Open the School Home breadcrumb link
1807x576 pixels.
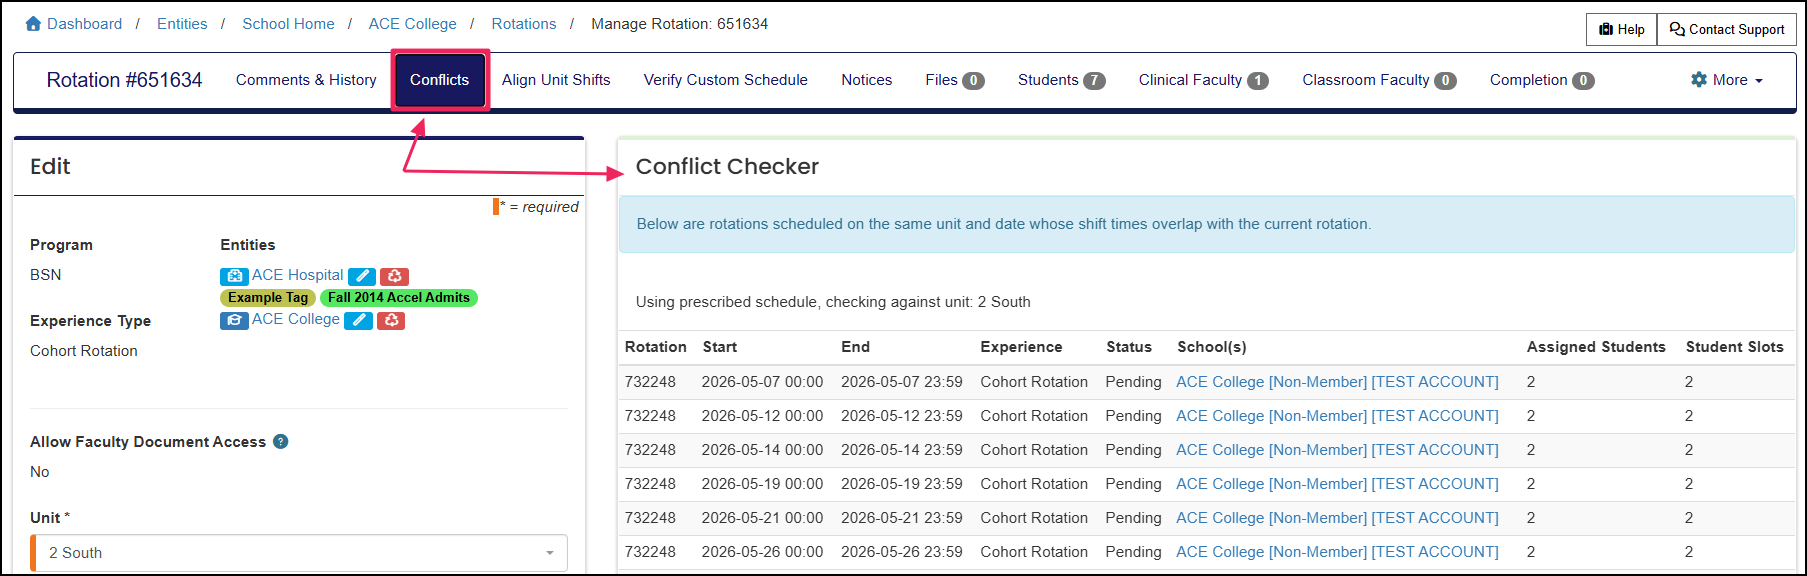pos(288,24)
